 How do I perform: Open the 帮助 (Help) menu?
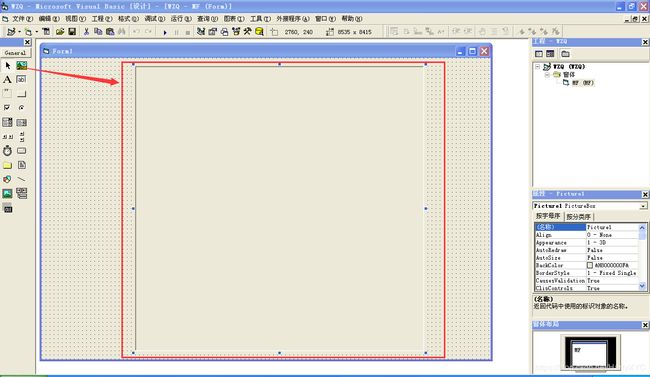(x=352, y=19)
